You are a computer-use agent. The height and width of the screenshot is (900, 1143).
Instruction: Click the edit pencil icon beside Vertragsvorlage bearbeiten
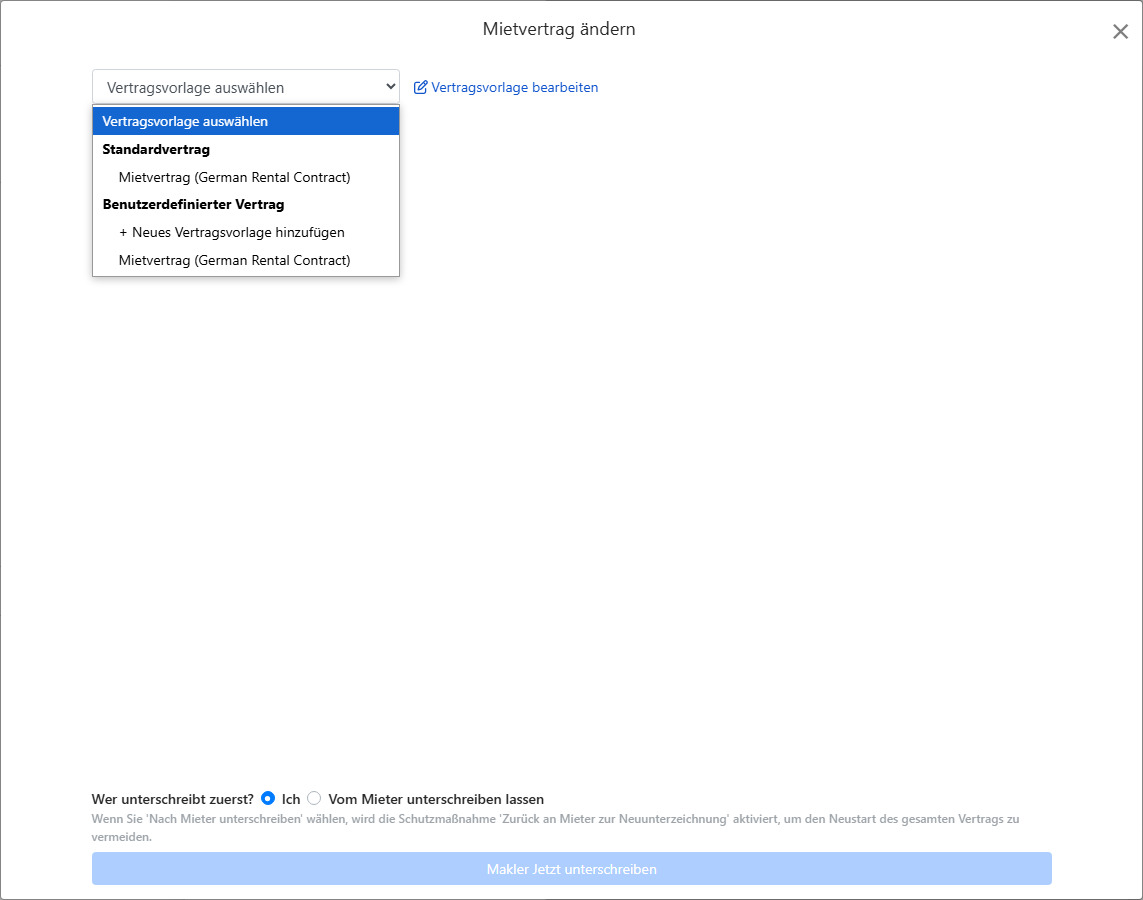(x=421, y=87)
